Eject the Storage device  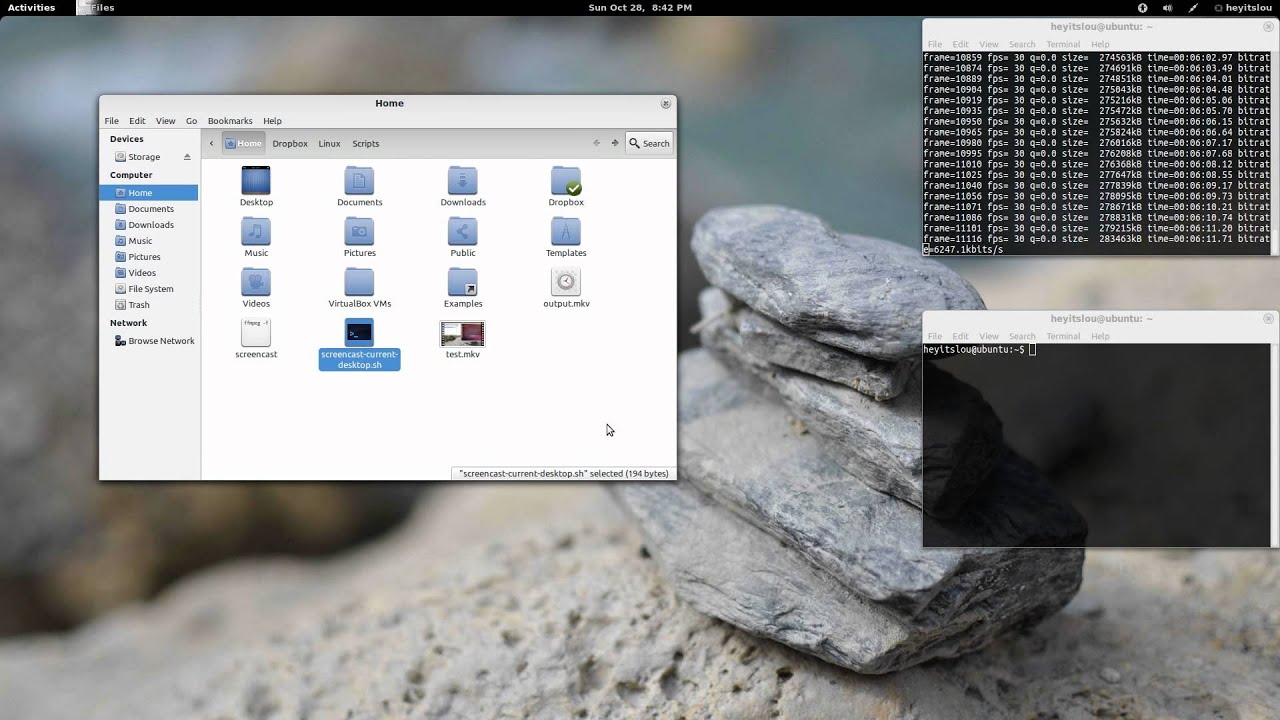(187, 157)
